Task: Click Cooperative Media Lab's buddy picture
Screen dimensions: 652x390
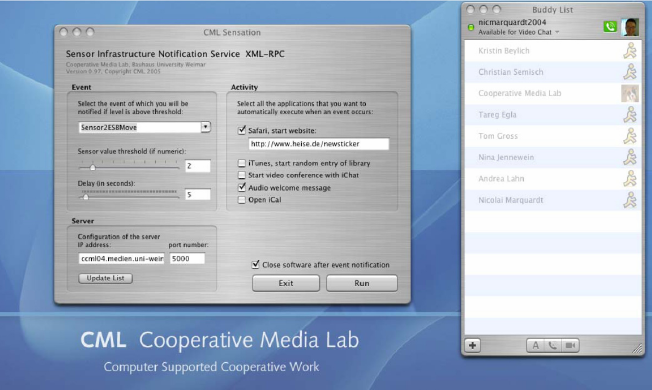Action: [x=630, y=93]
